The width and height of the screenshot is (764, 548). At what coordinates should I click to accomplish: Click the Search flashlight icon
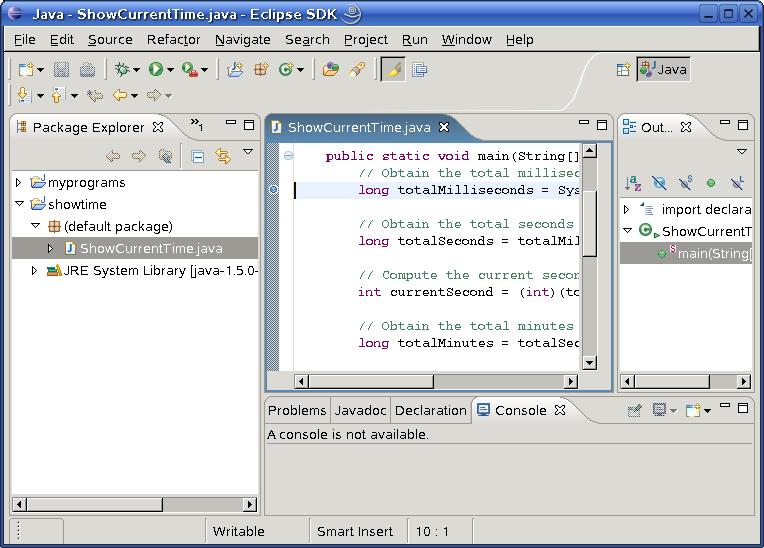click(x=357, y=70)
